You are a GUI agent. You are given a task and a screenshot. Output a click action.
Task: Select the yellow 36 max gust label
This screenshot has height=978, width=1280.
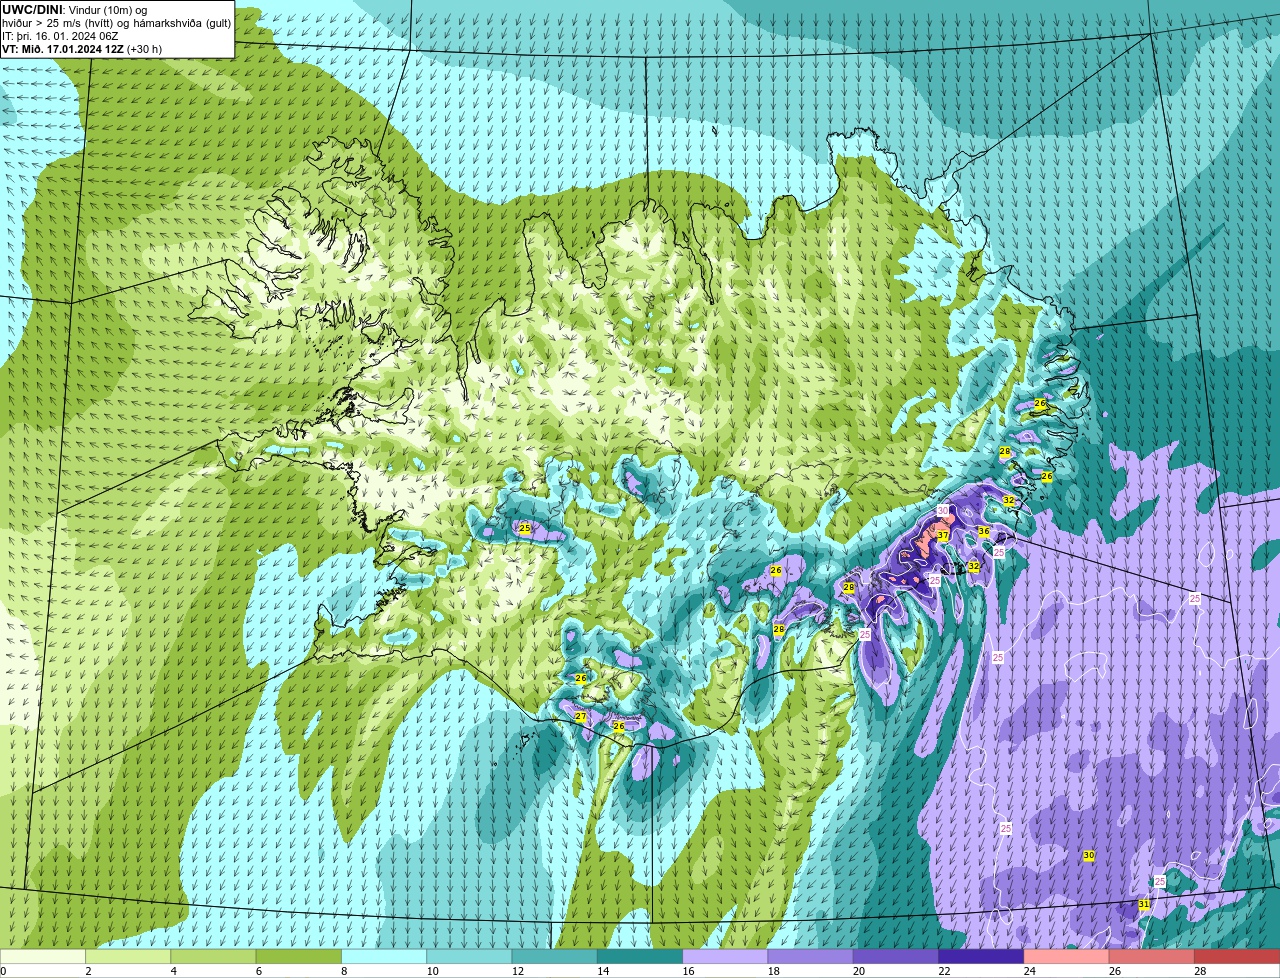[984, 531]
